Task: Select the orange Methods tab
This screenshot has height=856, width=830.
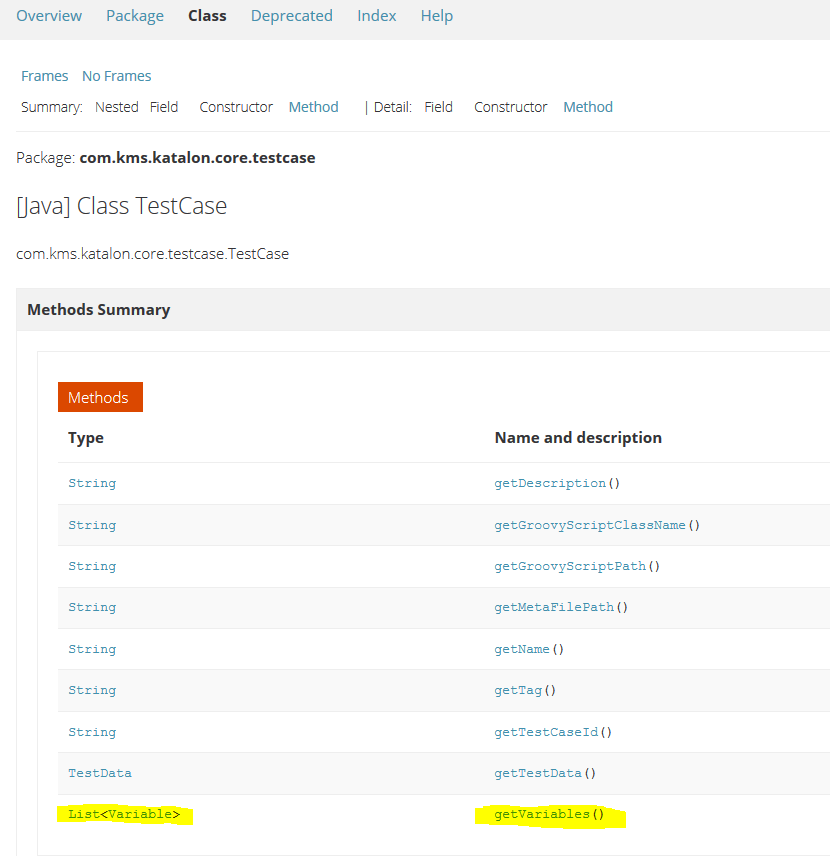Action: point(100,397)
